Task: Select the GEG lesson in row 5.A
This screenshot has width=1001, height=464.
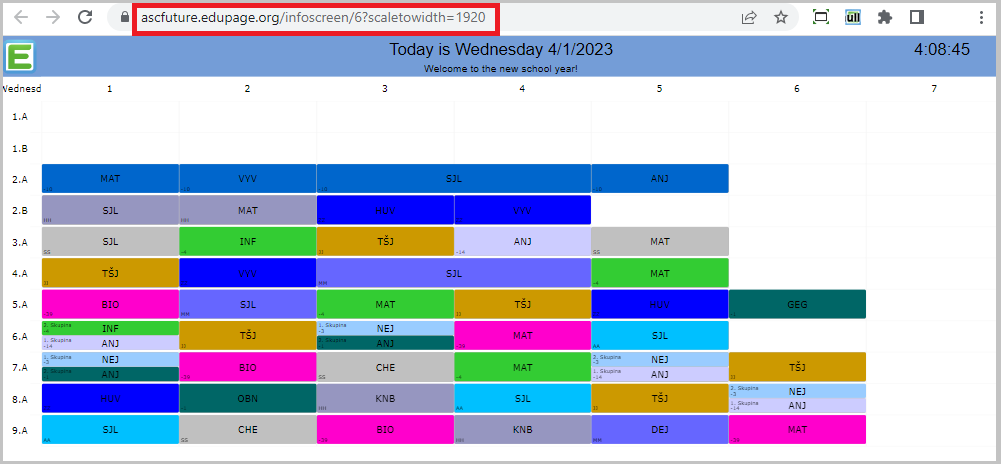Action: [797, 304]
